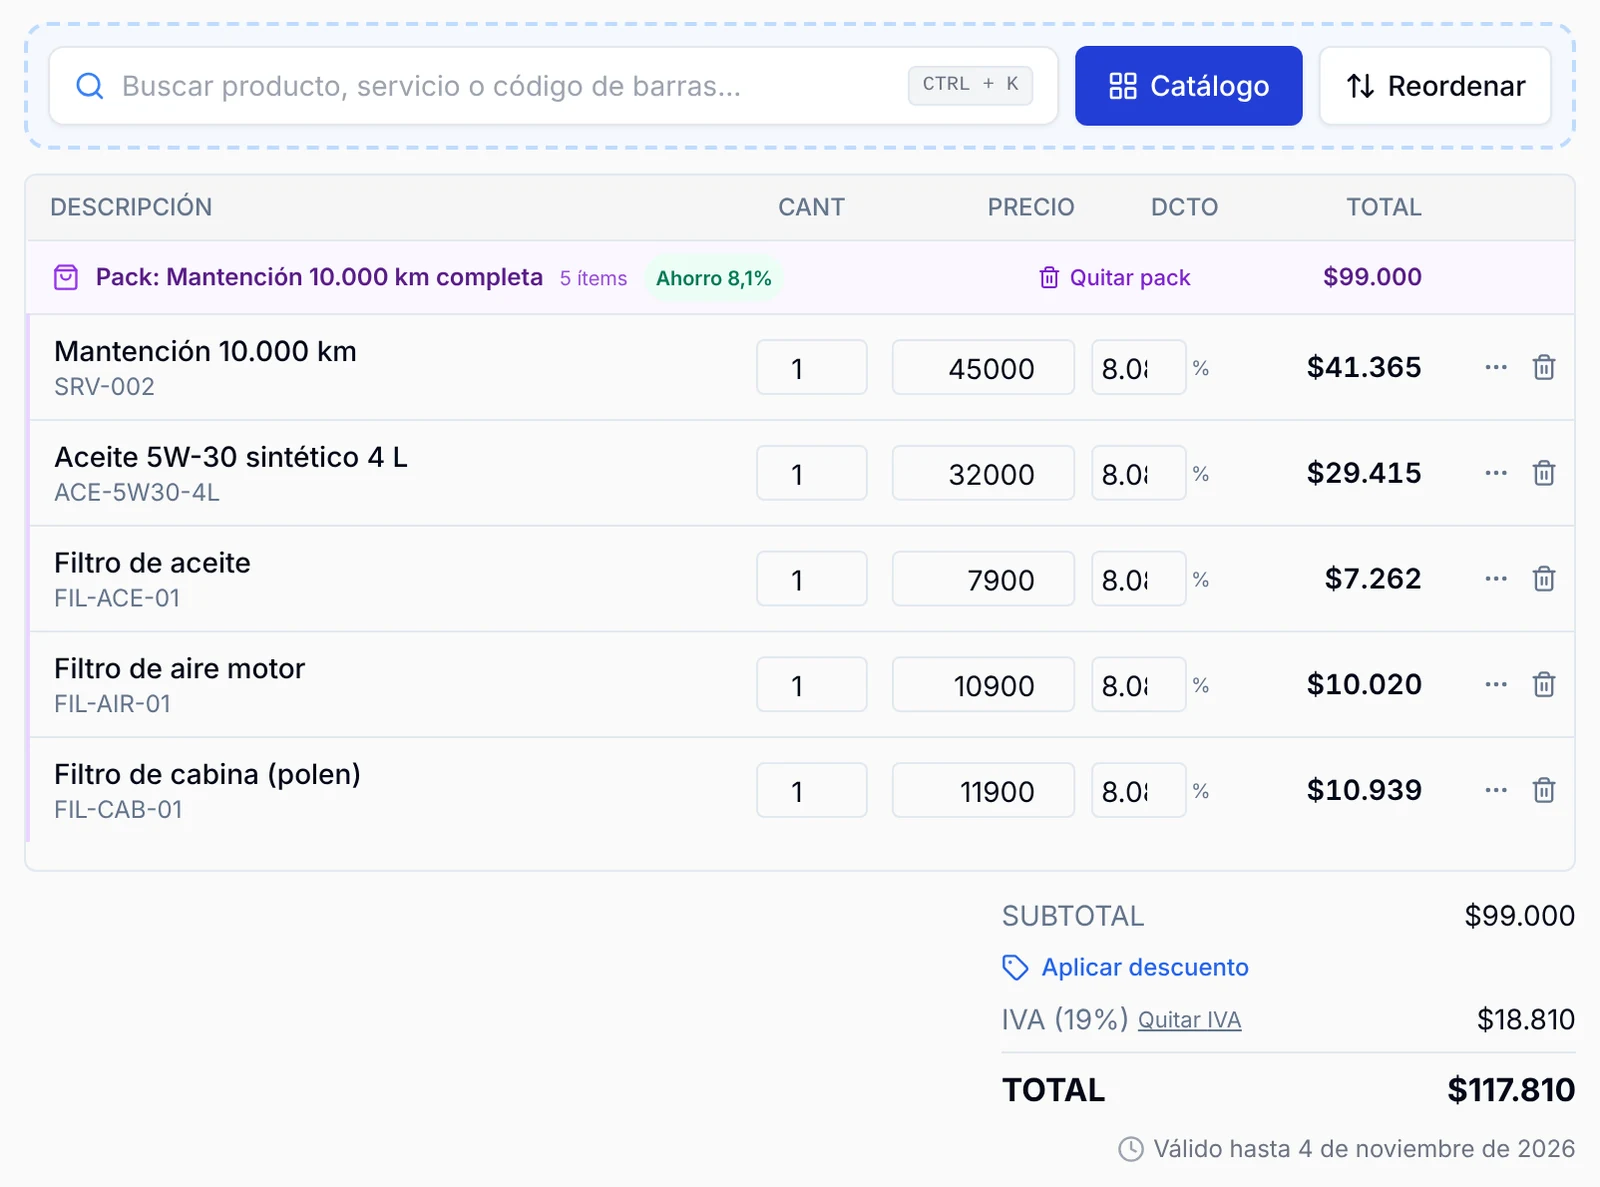Delete the Aceite 5W-30 sintético row
This screenshot has height=1187, width=1600.
point(1544,473)
